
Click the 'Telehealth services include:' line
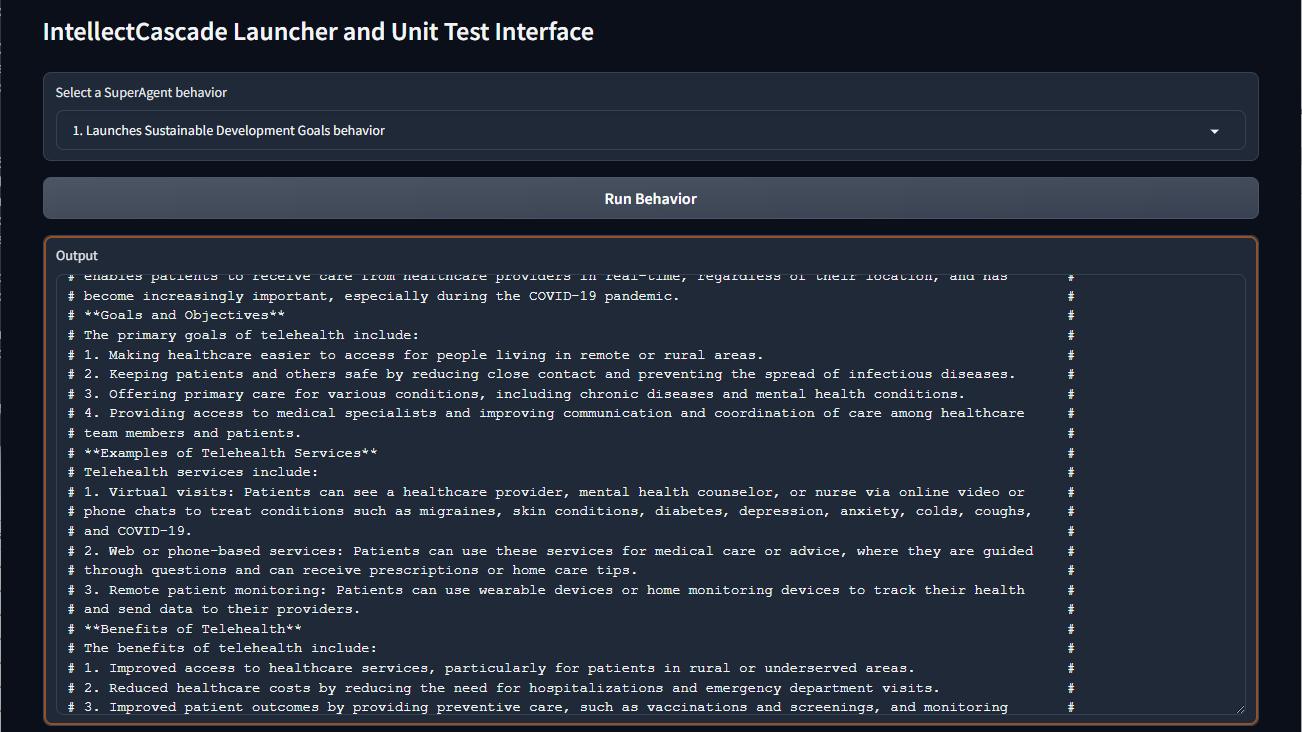(x=201, y=472)
